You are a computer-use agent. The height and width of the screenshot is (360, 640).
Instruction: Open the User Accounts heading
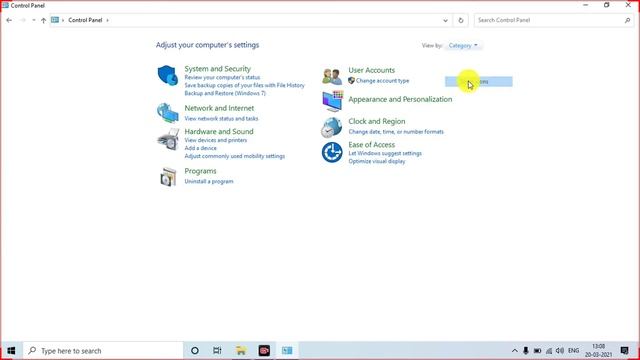pos(371,70)
